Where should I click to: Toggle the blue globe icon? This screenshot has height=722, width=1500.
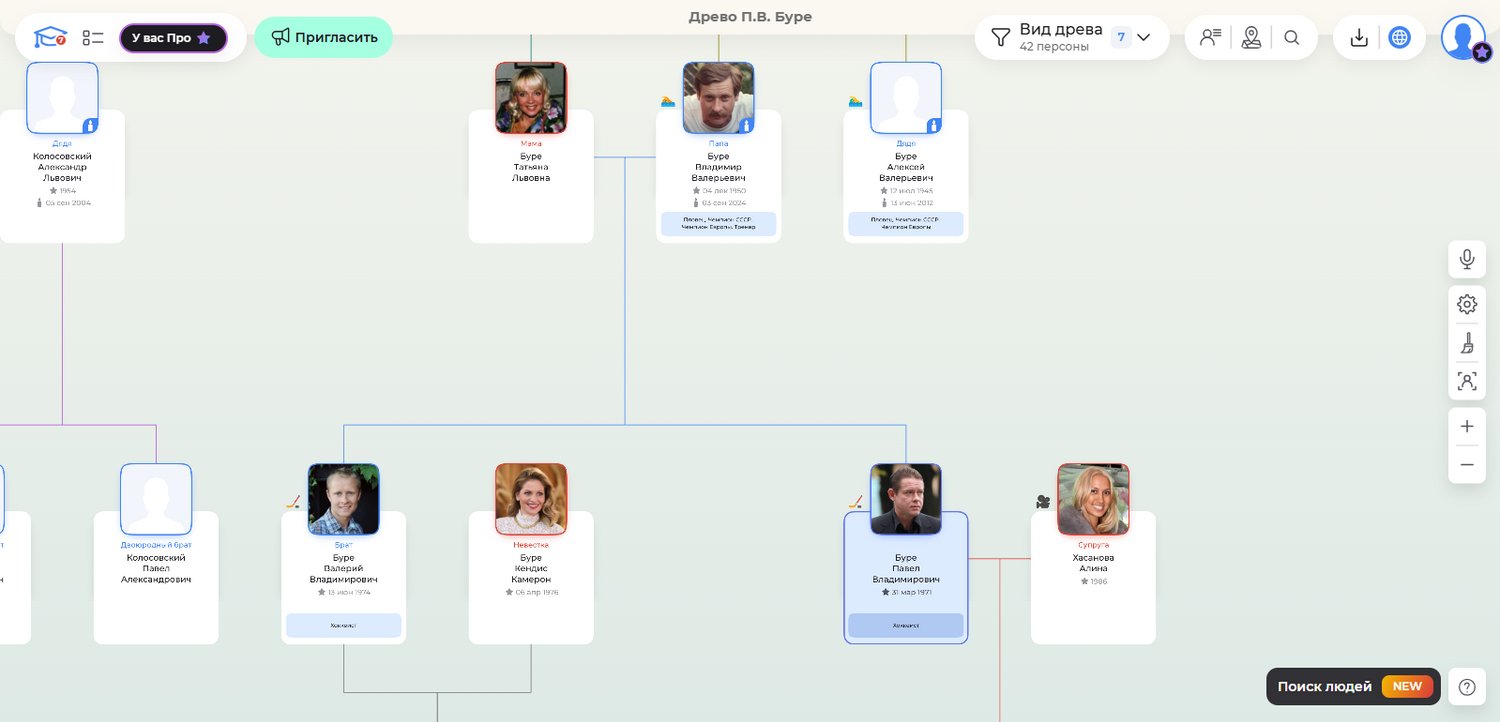1400,38
